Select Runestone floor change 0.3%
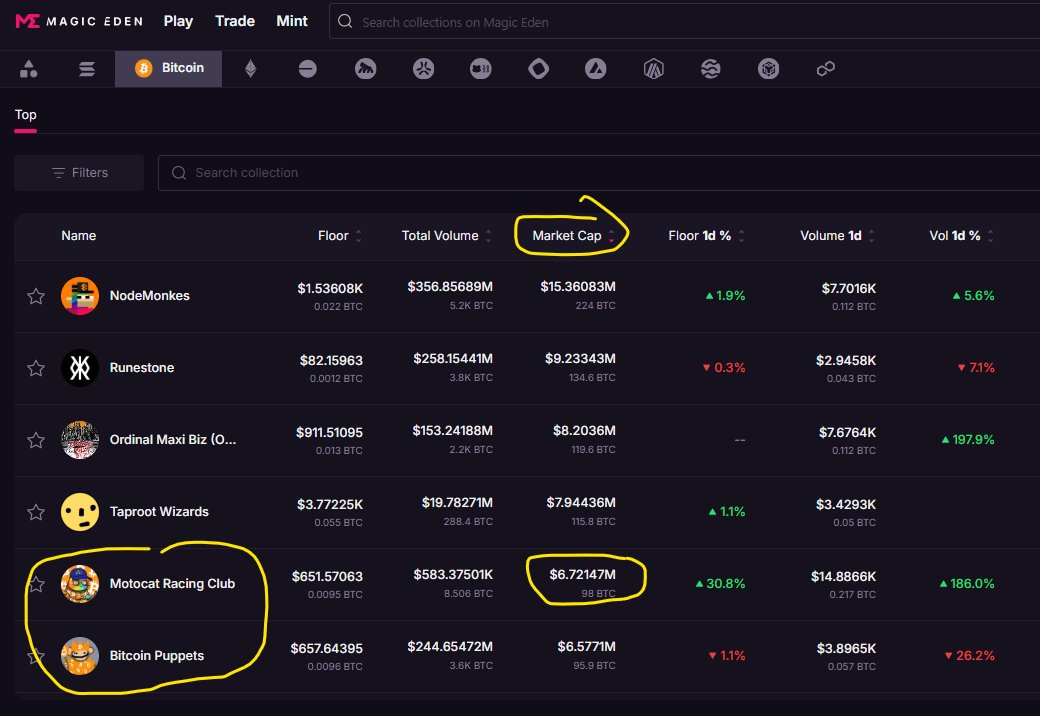 [x=724, y=367]
